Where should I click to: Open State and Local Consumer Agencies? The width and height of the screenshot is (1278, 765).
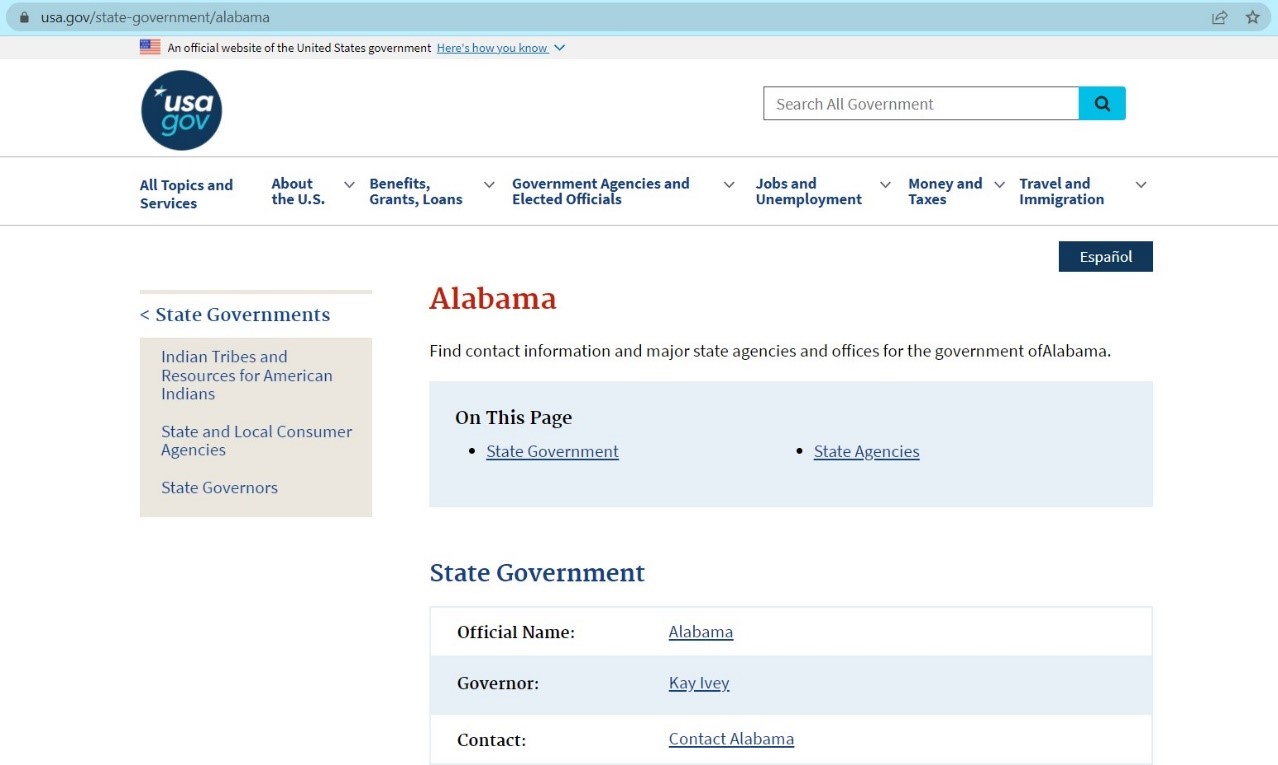257,441
